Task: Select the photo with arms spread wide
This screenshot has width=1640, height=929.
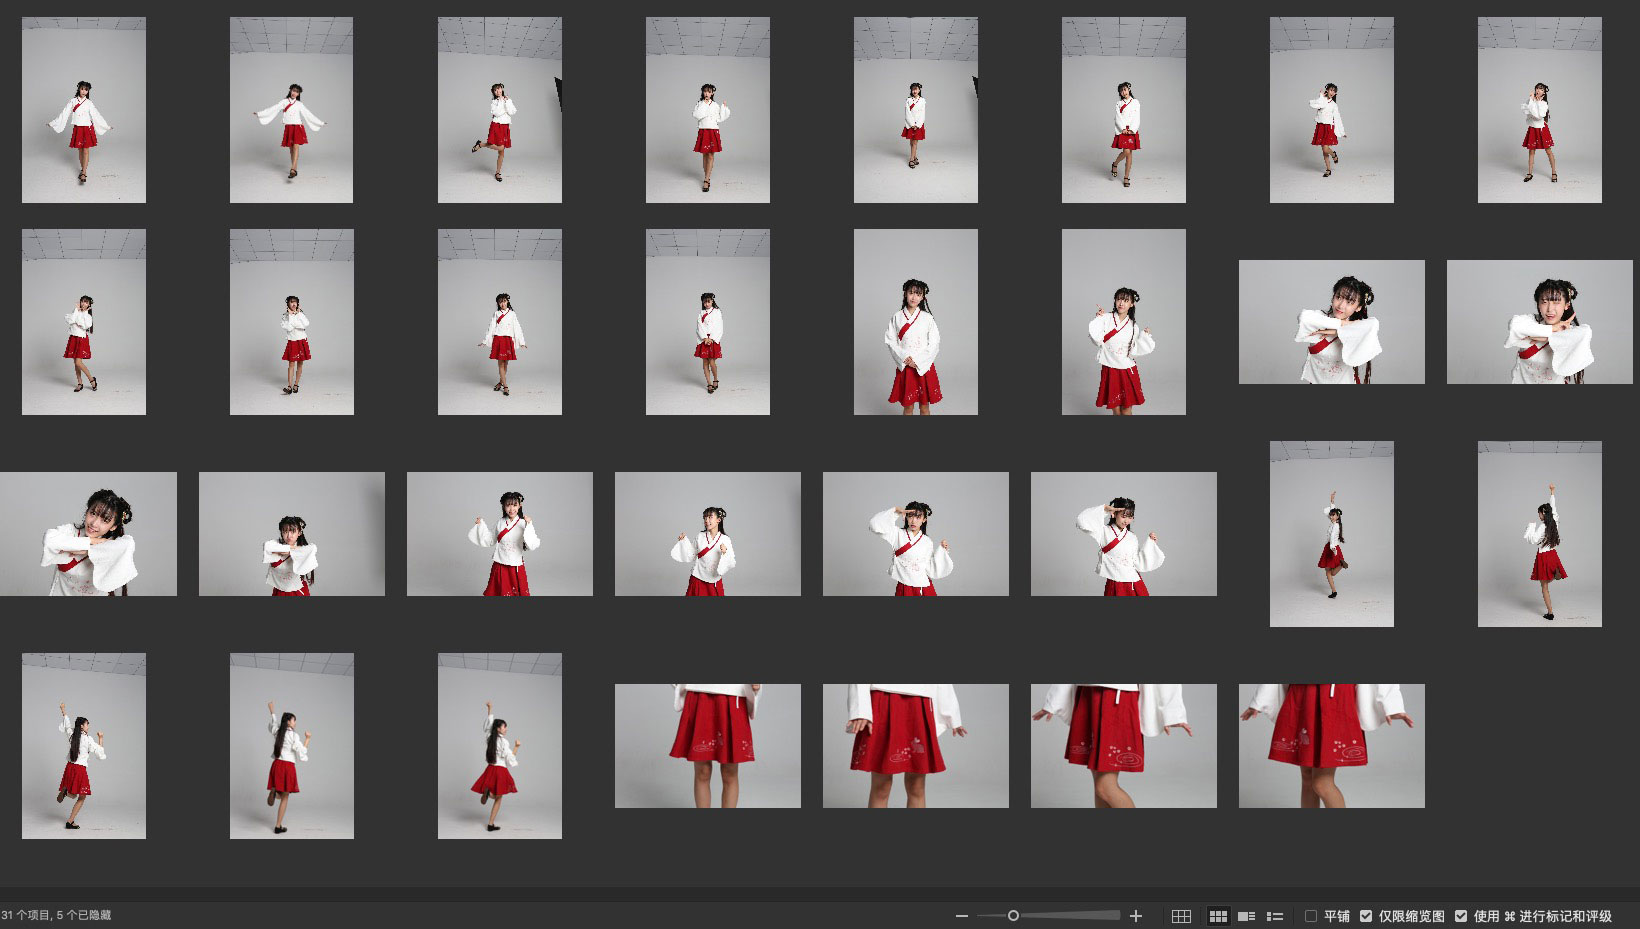Action: pyautogui.click(x=291, y=110)
